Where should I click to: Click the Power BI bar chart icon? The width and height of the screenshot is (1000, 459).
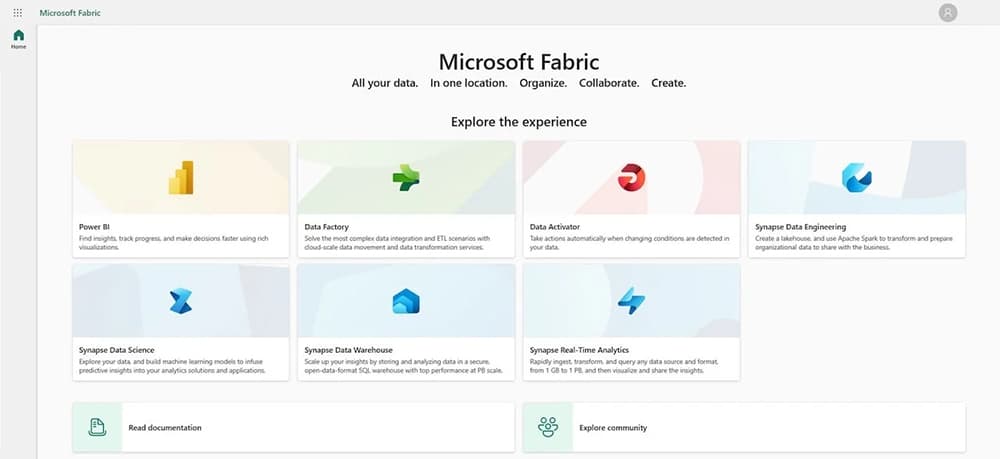click(180, 177)
